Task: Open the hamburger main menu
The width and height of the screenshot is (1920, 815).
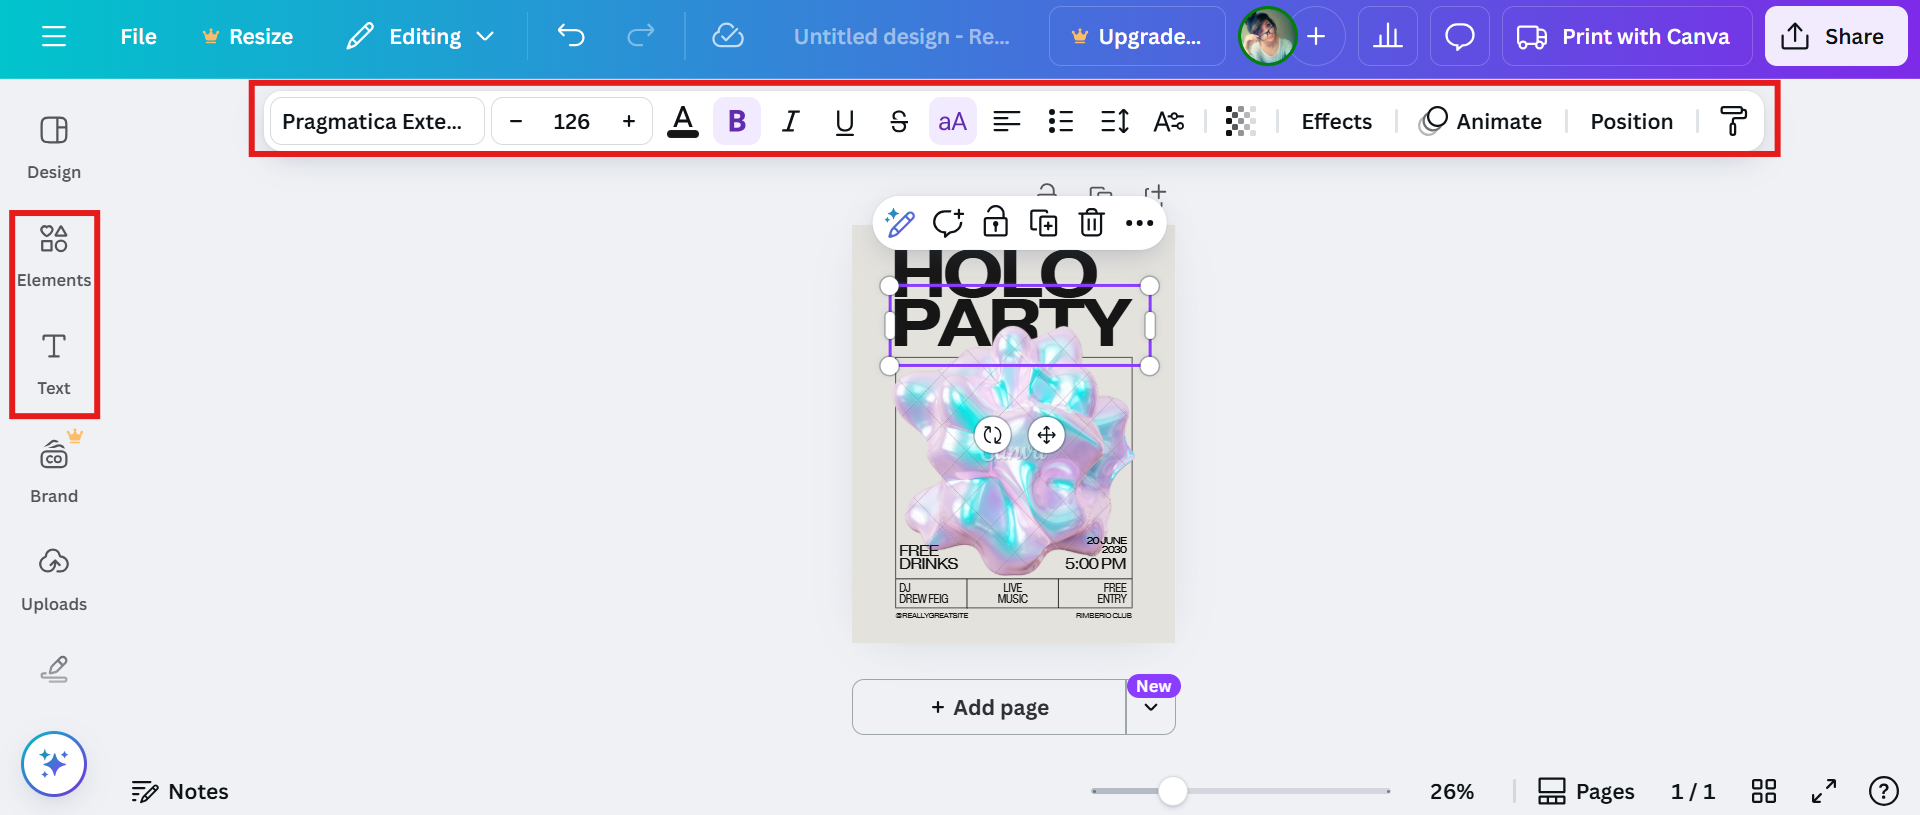Action: tap(54, 37)
